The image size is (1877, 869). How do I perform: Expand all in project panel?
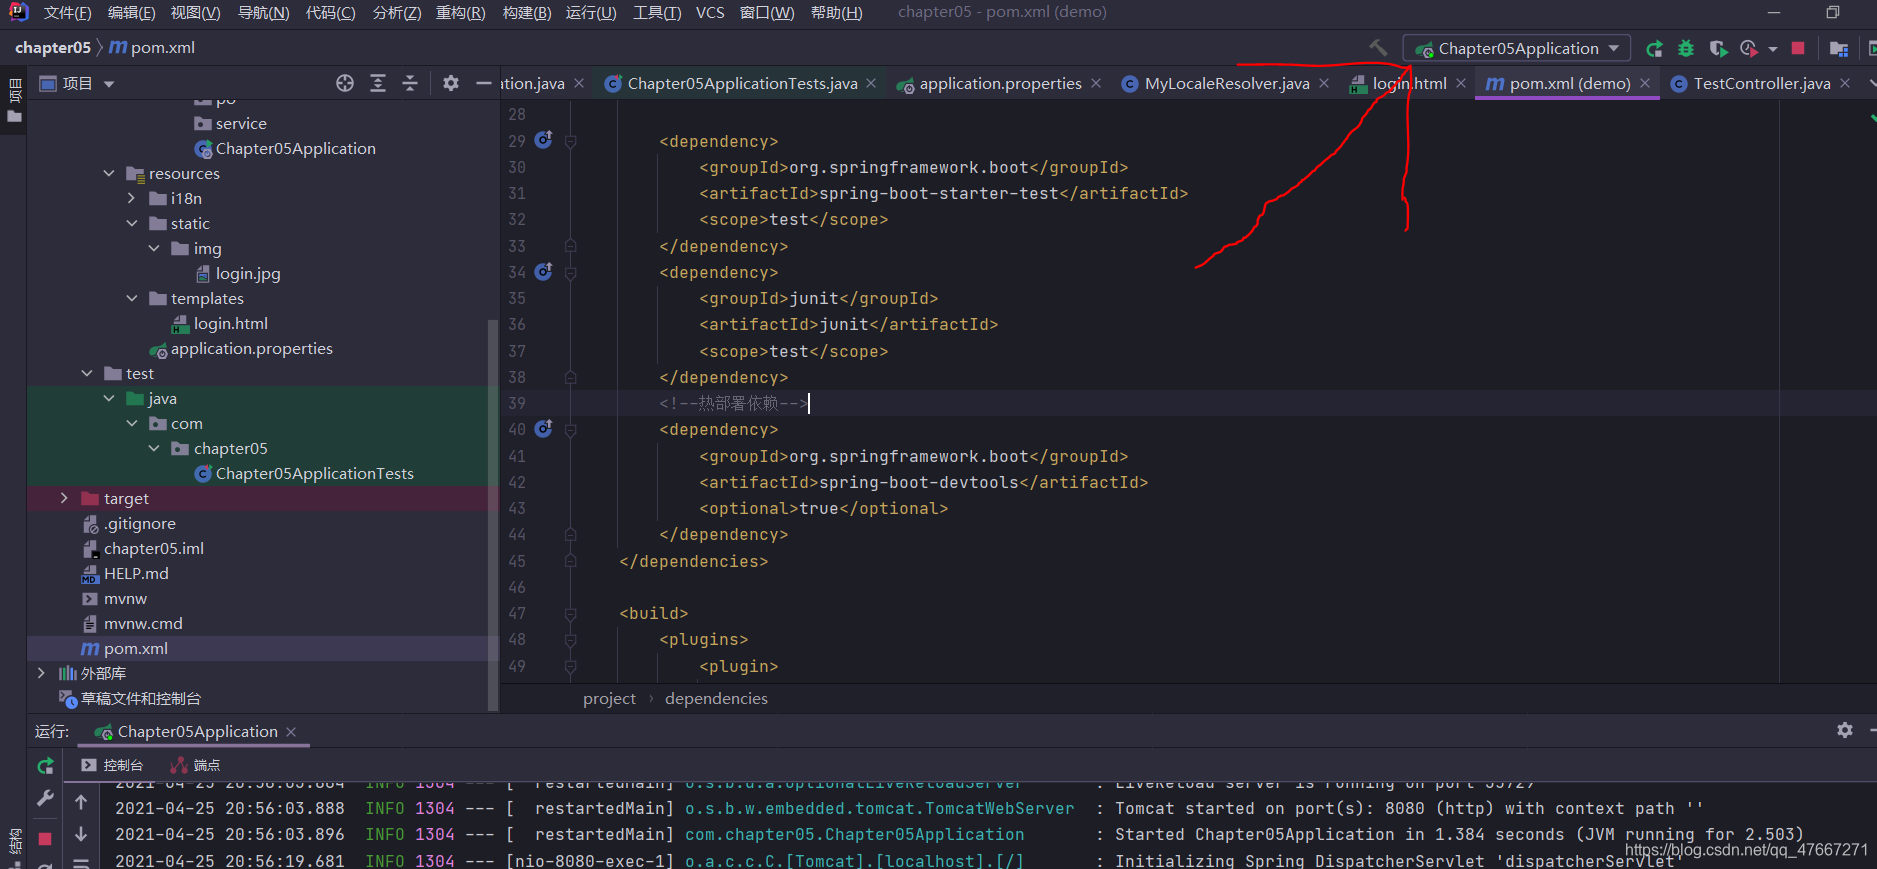(378, 83)
